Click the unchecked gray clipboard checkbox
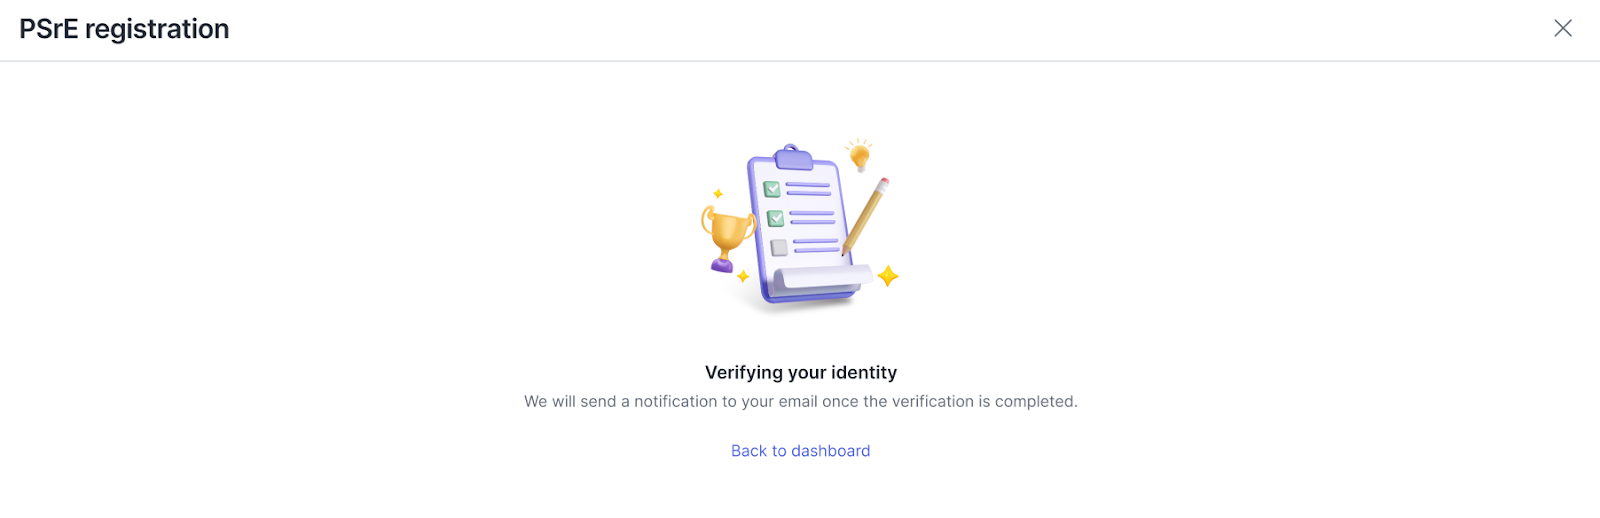The width and height of the screenshot is (1600, 518). point(779,248)
